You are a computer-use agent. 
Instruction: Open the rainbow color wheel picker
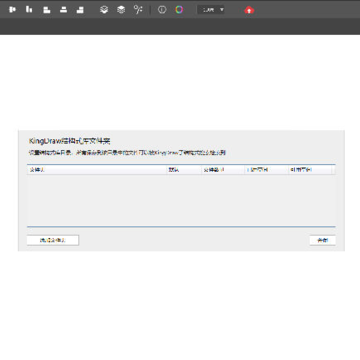(x=179, y=10)
